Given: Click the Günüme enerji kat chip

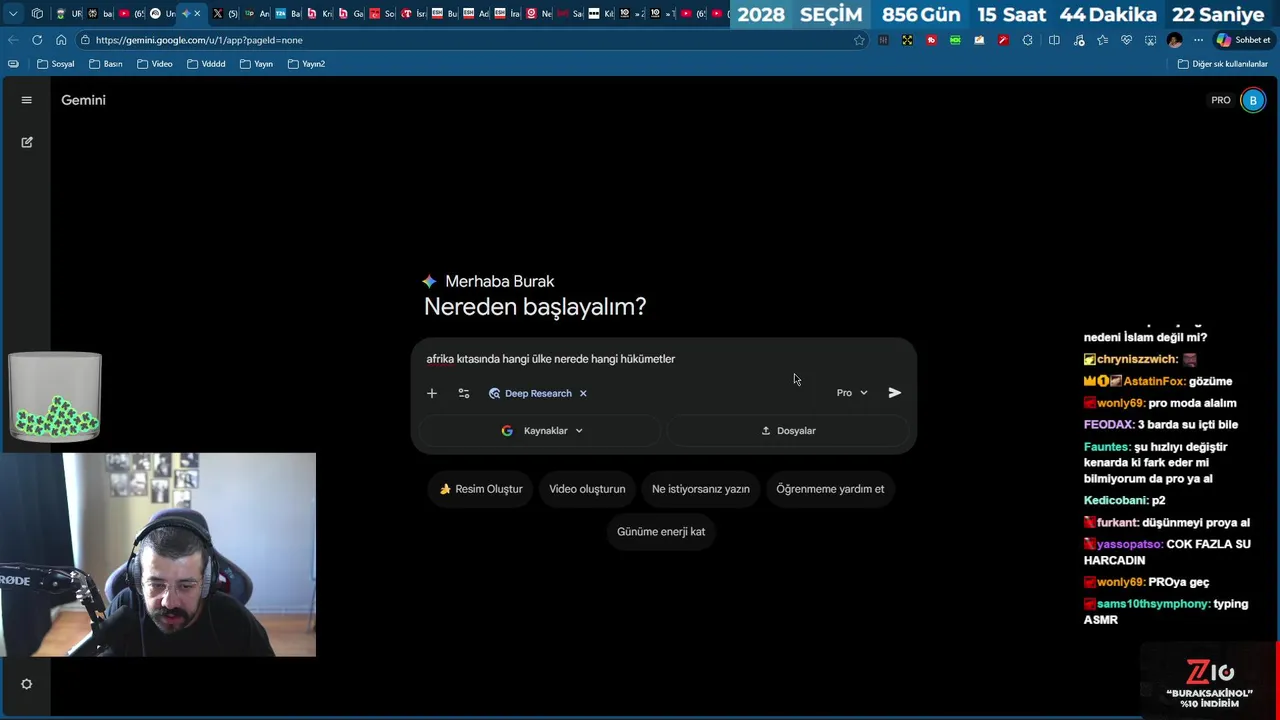Looking at the screenshot, I should tap(661, 532).
